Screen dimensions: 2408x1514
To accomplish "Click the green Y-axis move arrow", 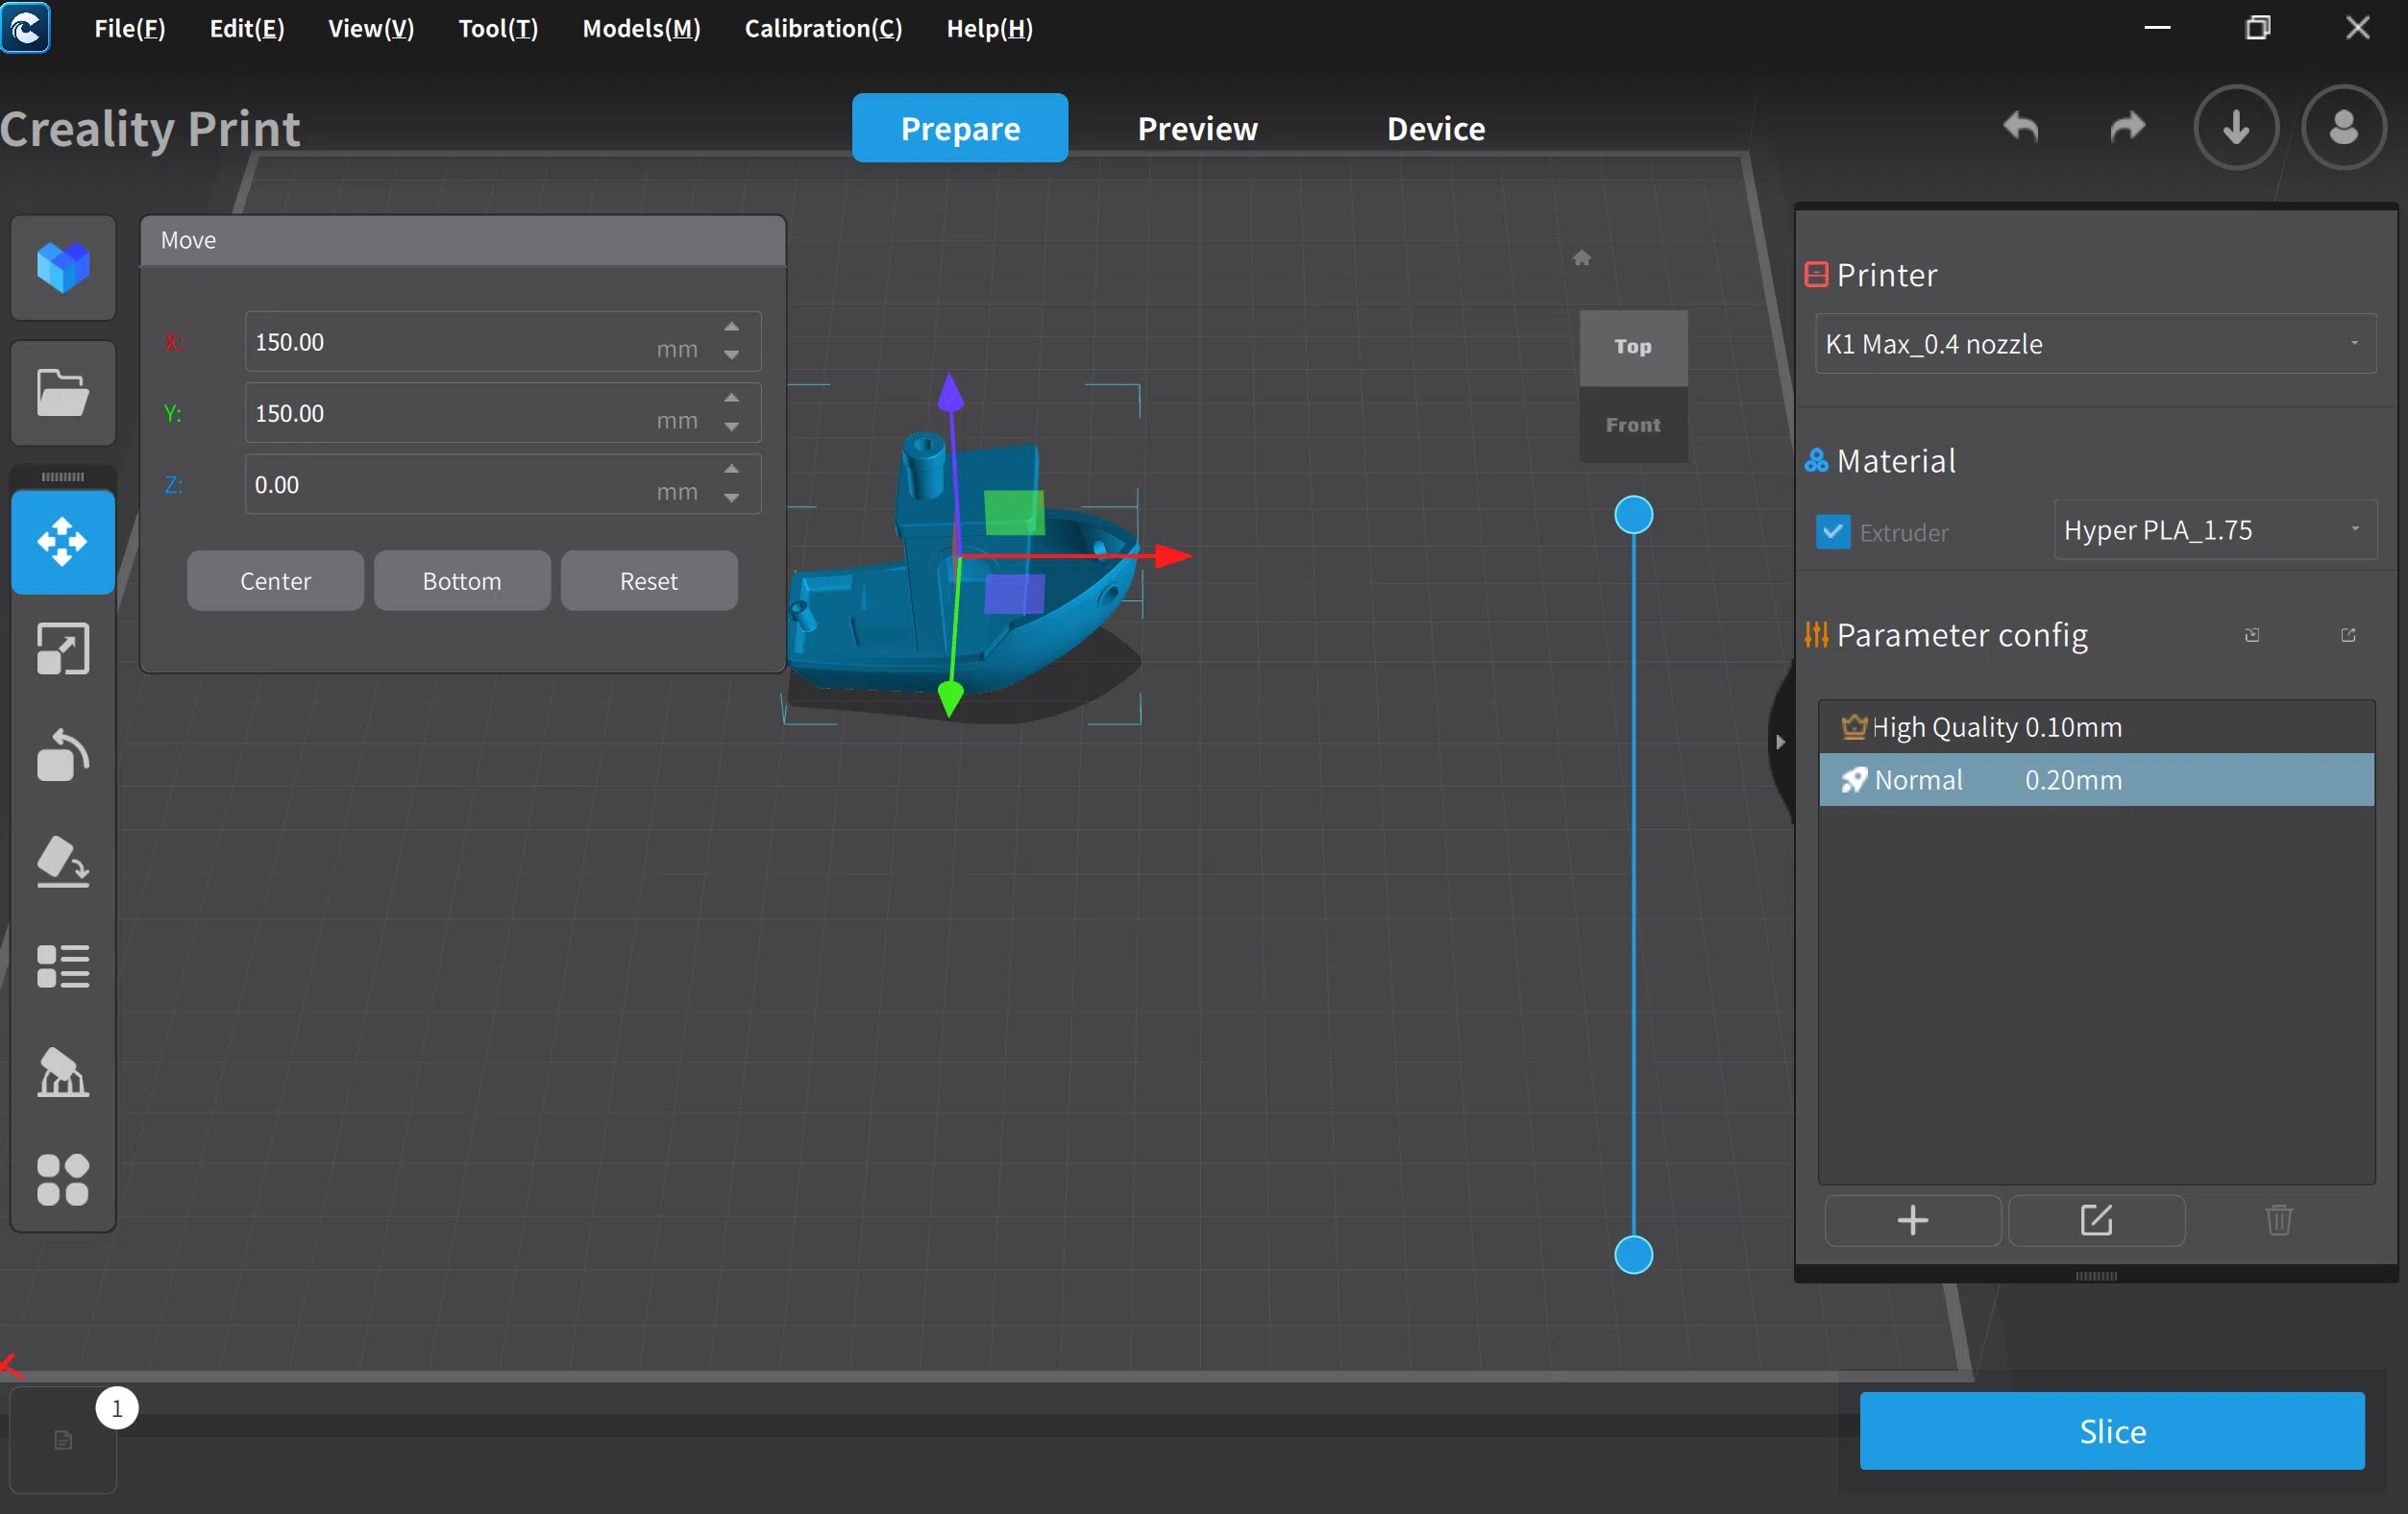I will (x=949, y=699).
